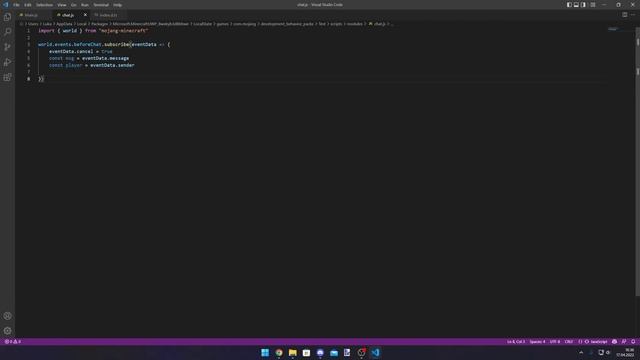Image resolution: width=640 pixels, height=360 pixels.
Task: Open errors and warnings in status bar
Action: 13,342
